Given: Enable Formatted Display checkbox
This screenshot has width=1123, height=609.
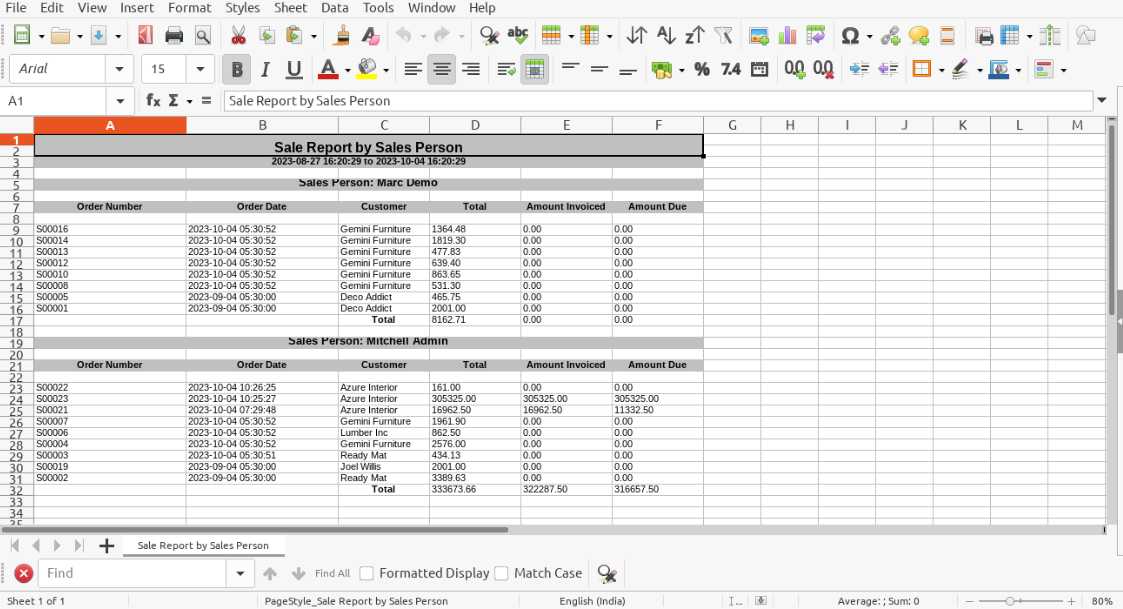Looking at the screenshot, I should click(x=367, y=573).
